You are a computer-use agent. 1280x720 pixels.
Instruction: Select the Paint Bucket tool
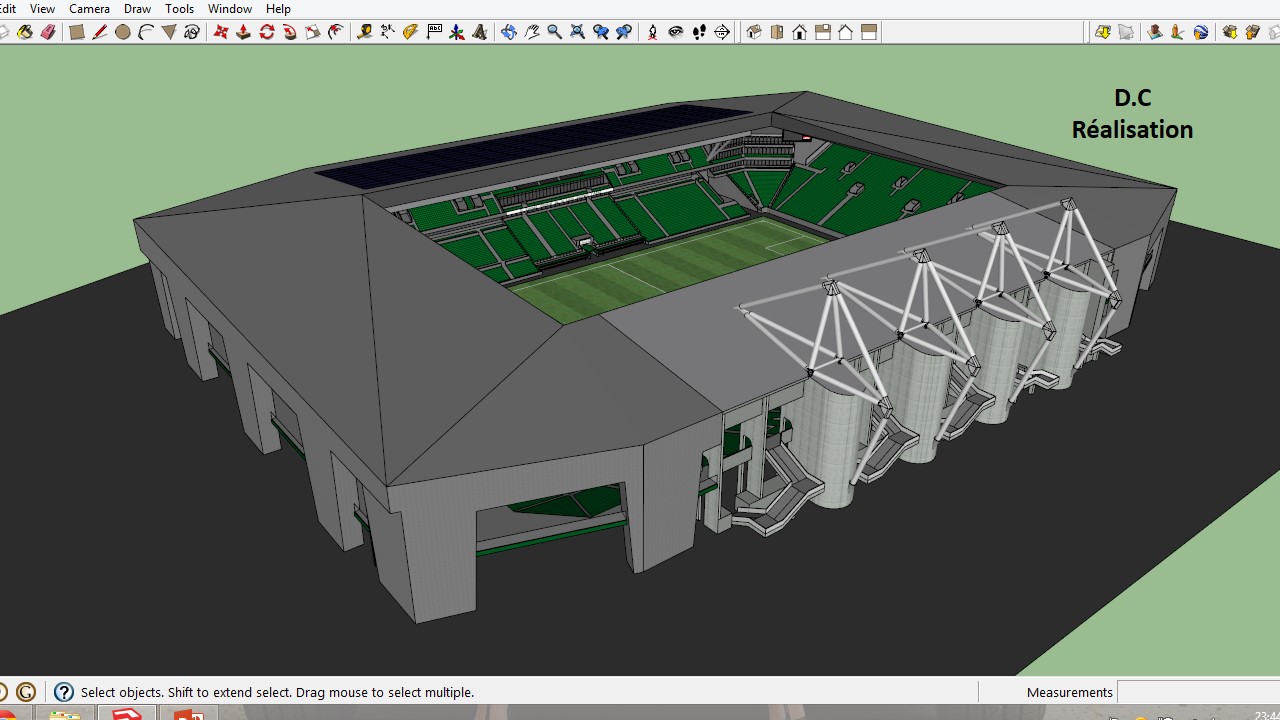point(25,32)
